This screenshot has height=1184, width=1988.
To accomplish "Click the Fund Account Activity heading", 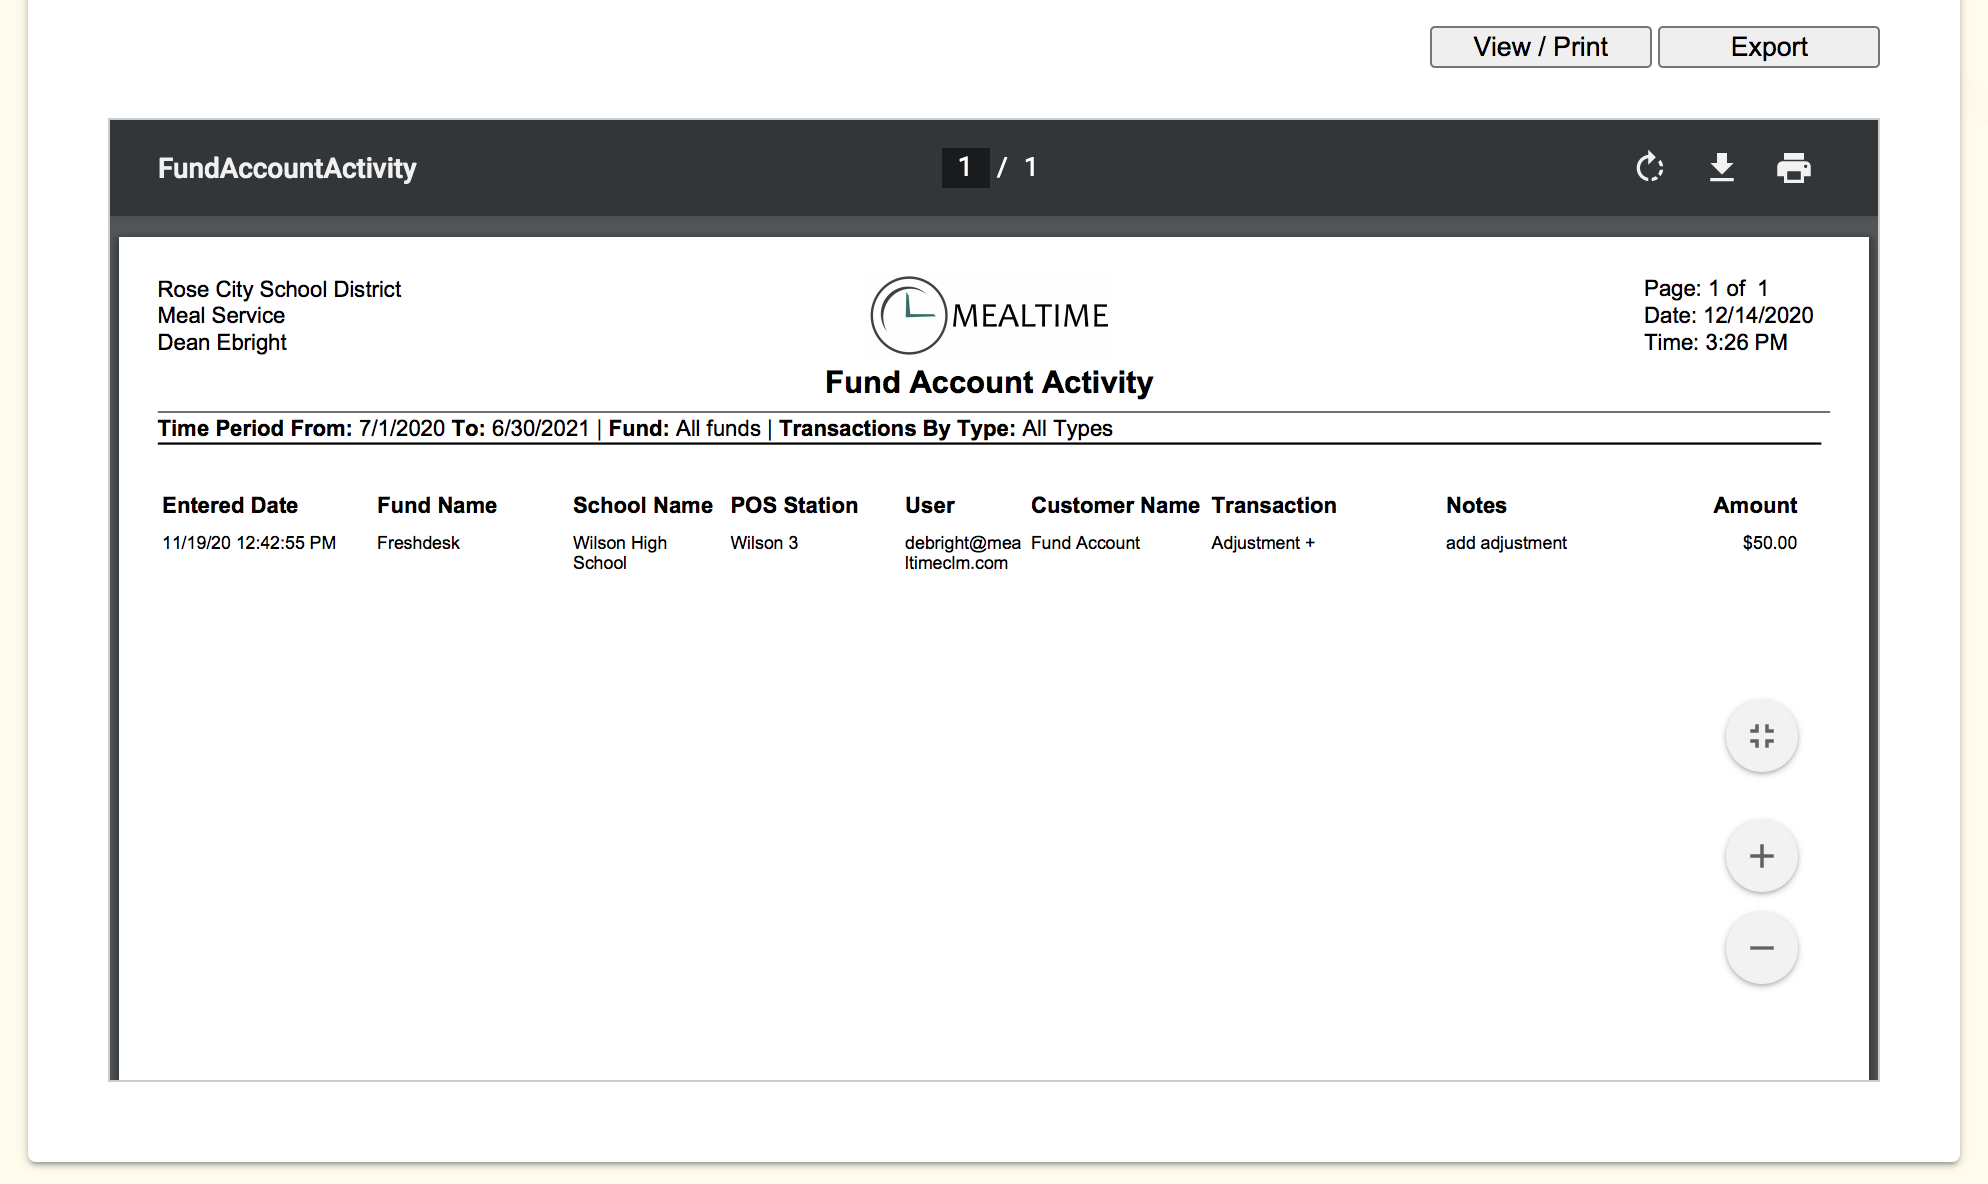I will click(988, 382).
